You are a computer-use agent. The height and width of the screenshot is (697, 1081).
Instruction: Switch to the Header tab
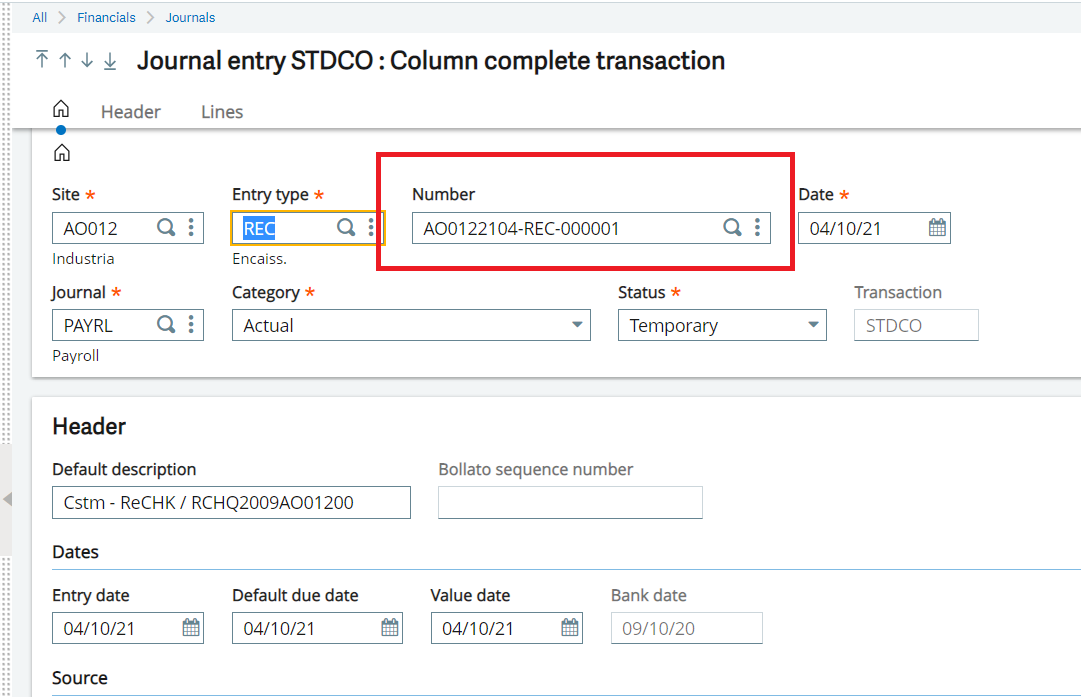coord(130,112)
